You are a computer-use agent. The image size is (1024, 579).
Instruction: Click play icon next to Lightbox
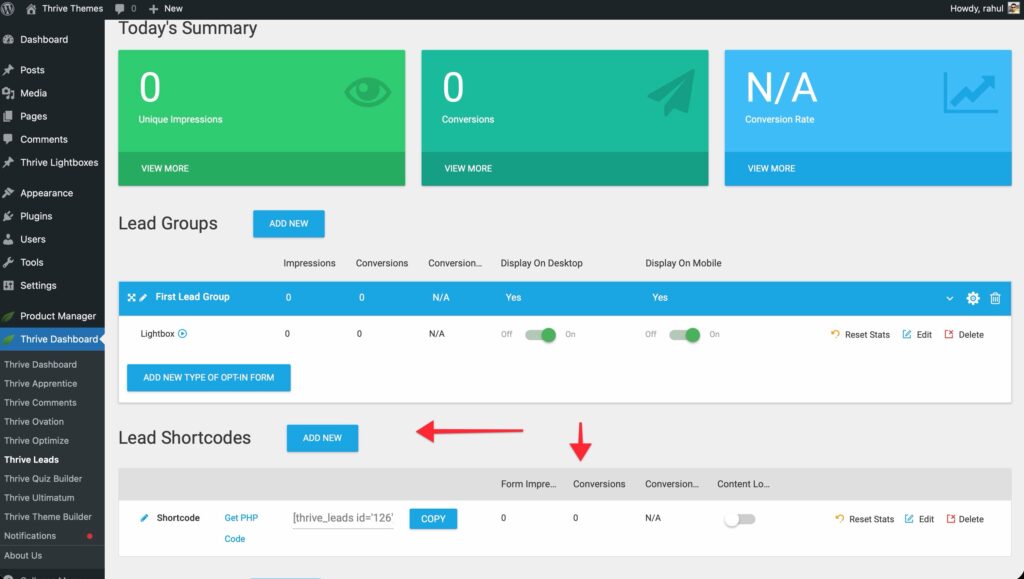(182, 334)
